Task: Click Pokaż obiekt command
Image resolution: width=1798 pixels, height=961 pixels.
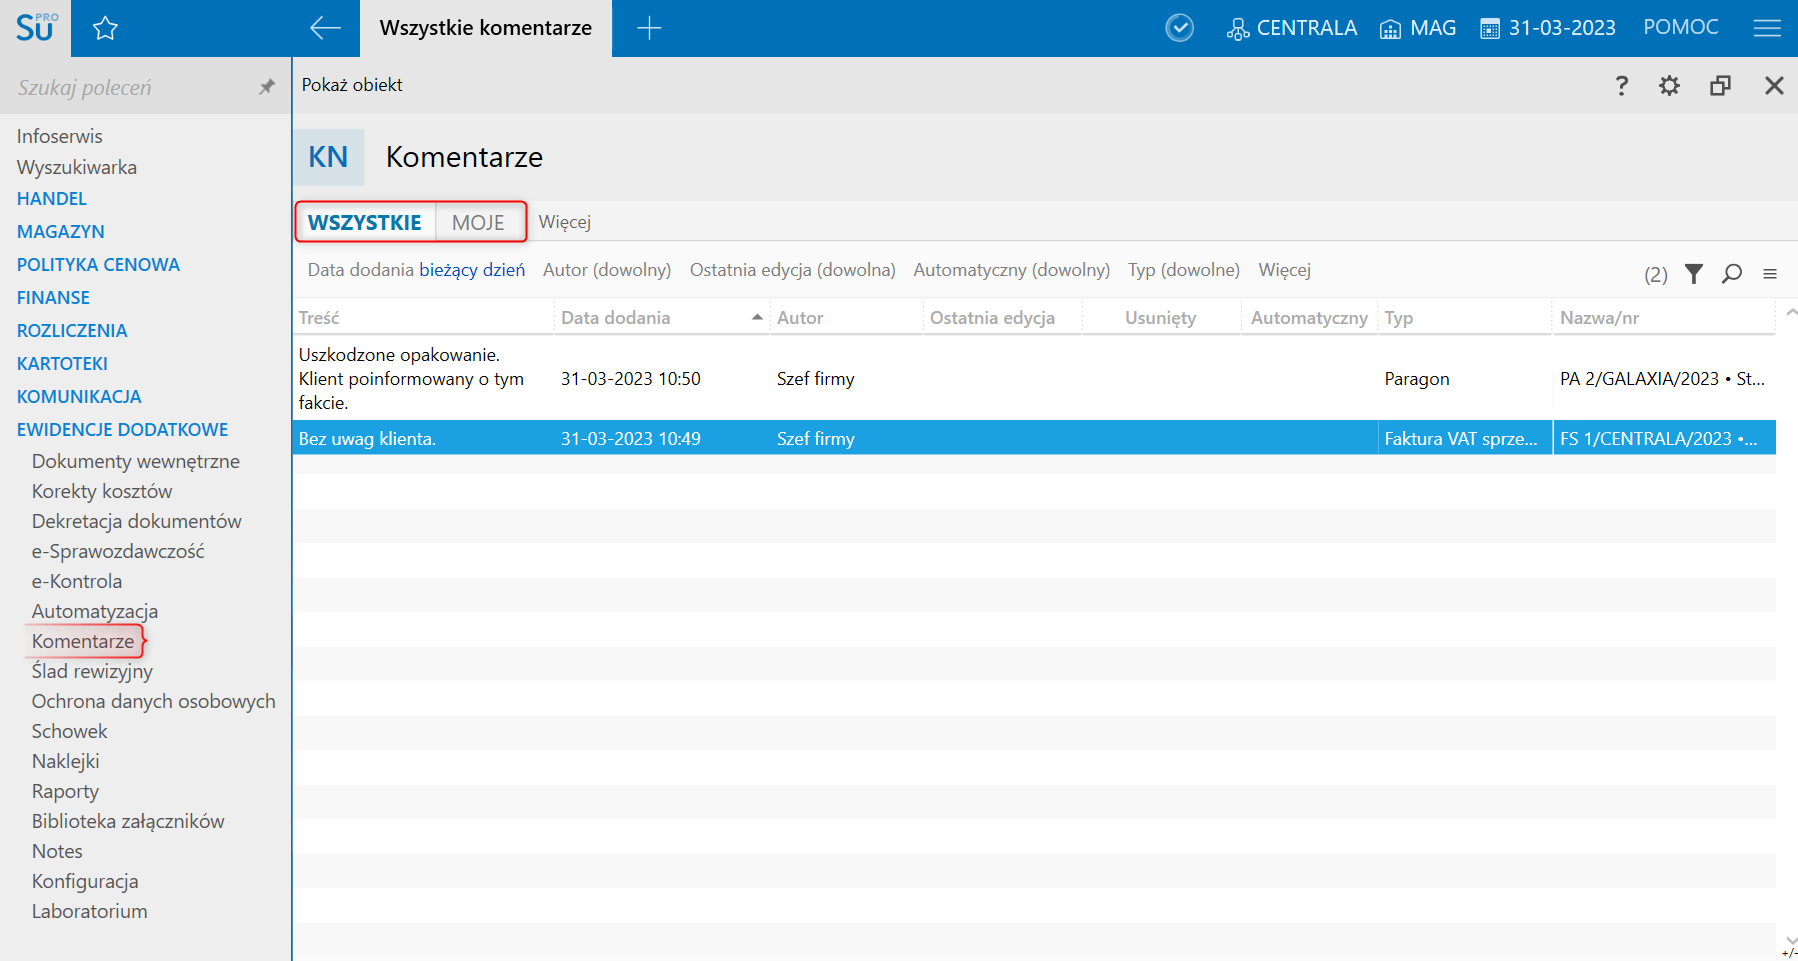Action: [x=352, y=85]
